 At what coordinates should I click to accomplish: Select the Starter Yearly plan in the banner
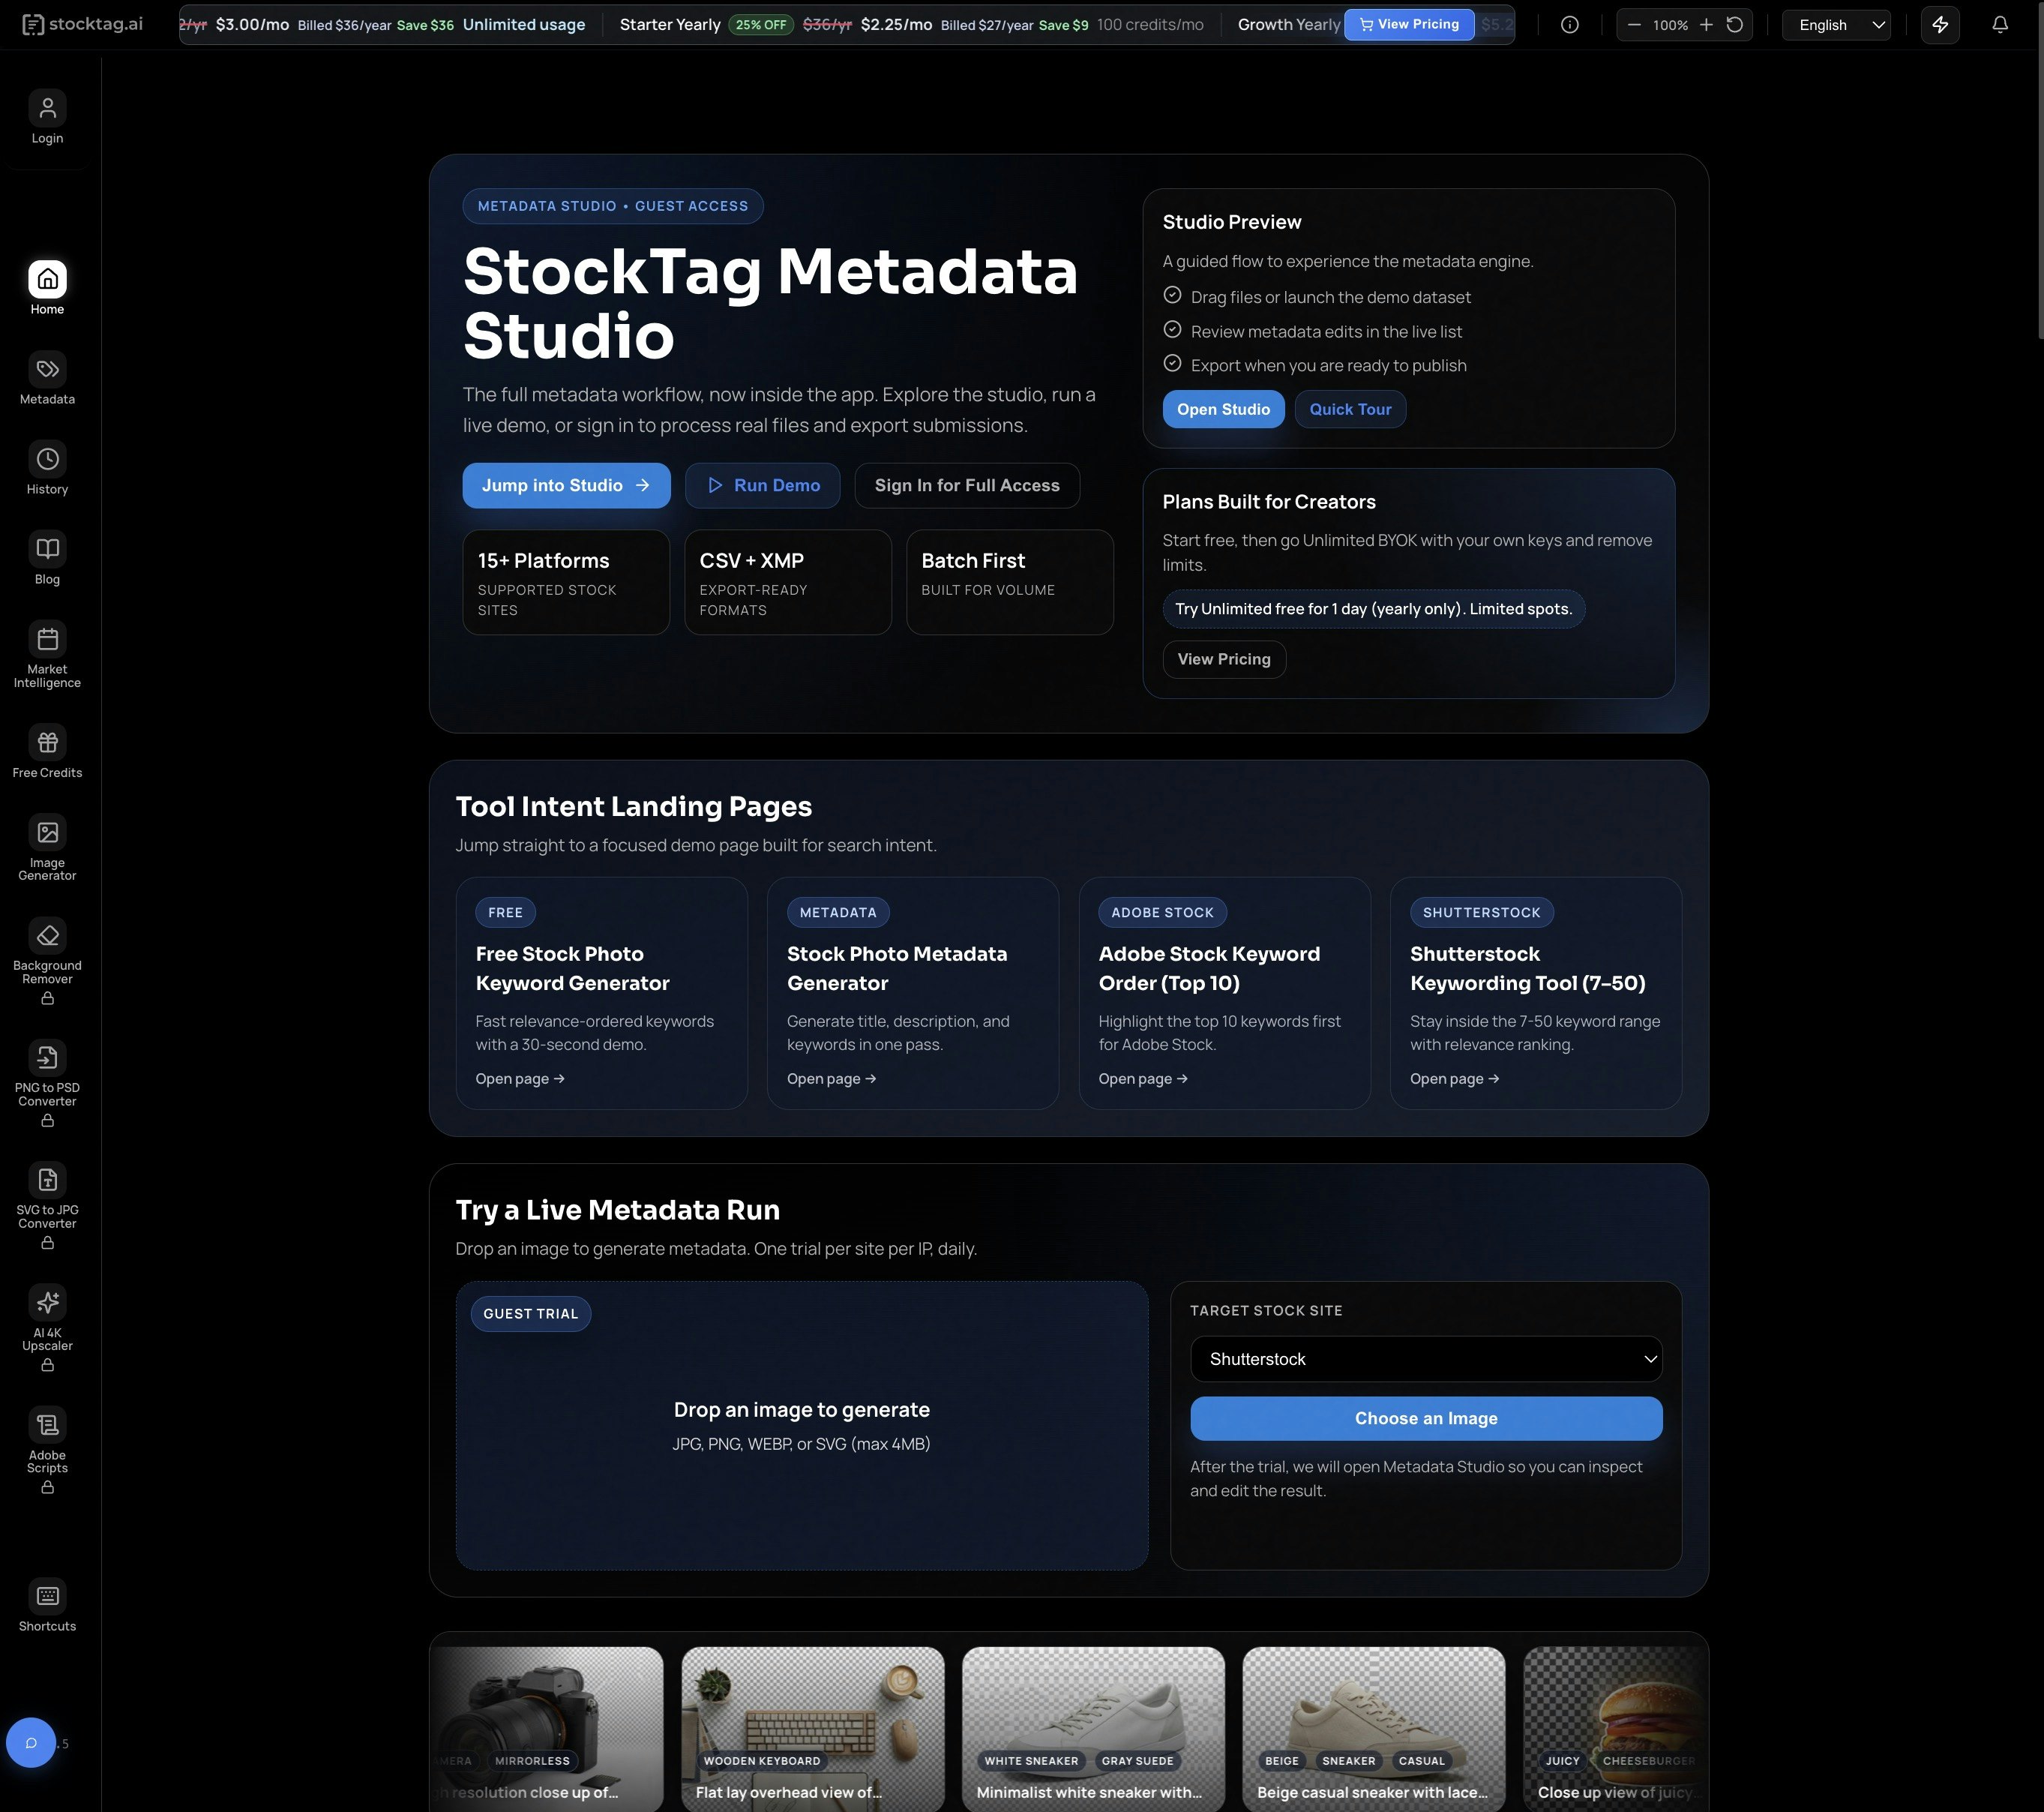(670, 24)
